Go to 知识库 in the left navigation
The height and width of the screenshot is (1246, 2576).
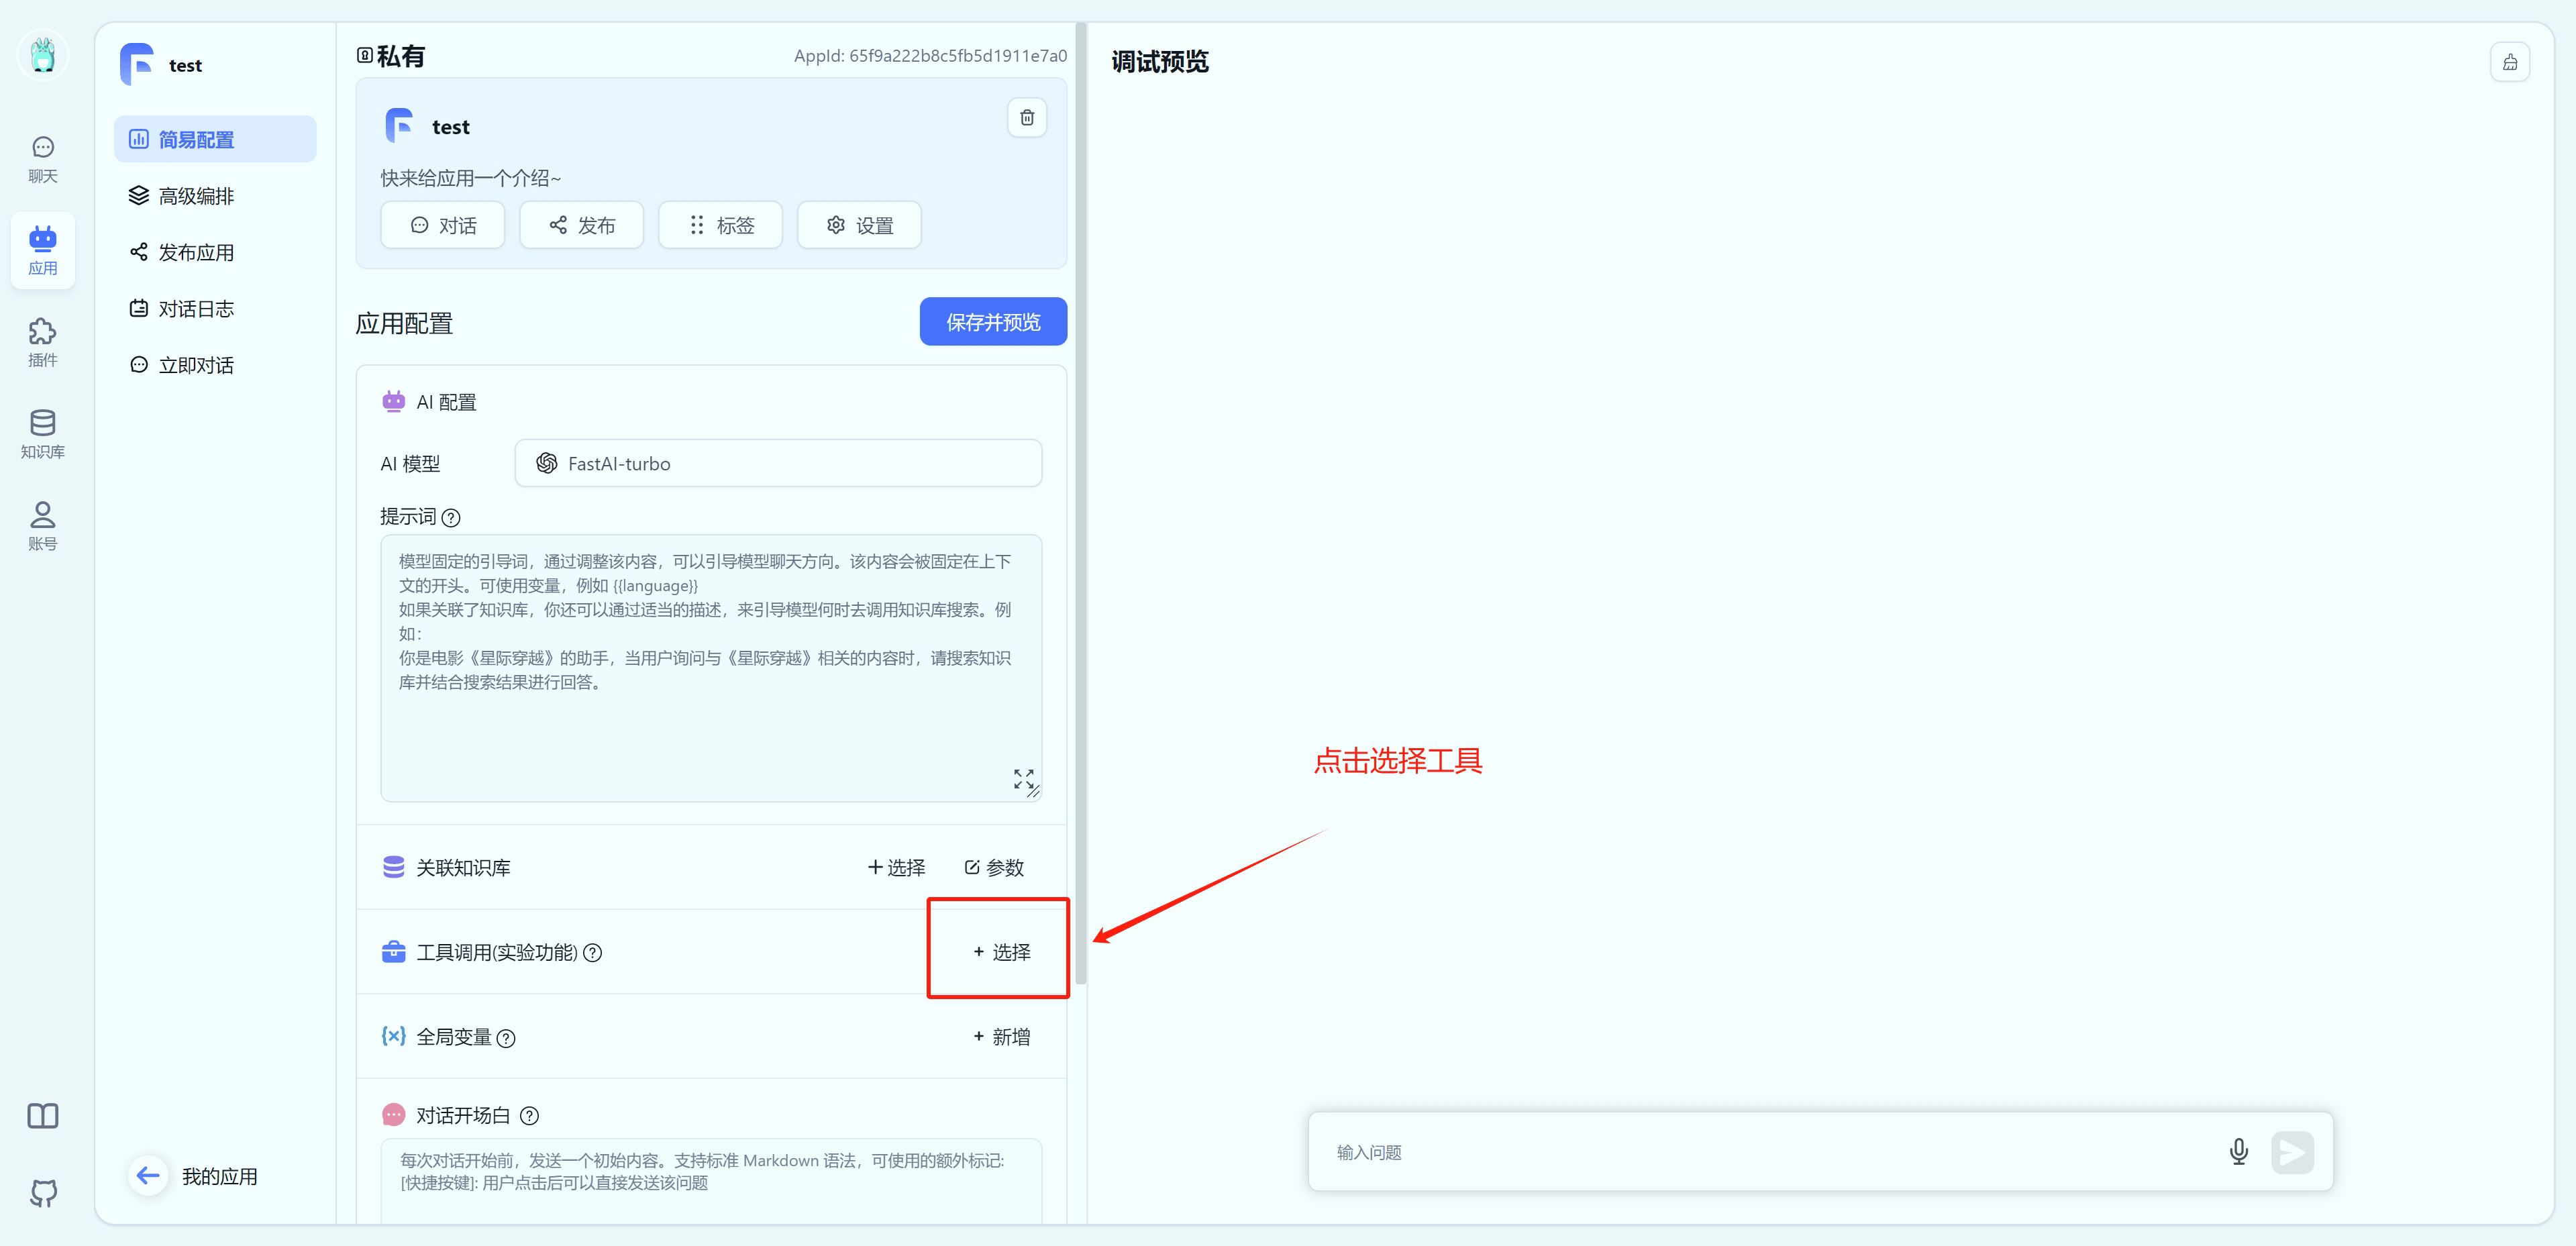(x=43, y=434)
